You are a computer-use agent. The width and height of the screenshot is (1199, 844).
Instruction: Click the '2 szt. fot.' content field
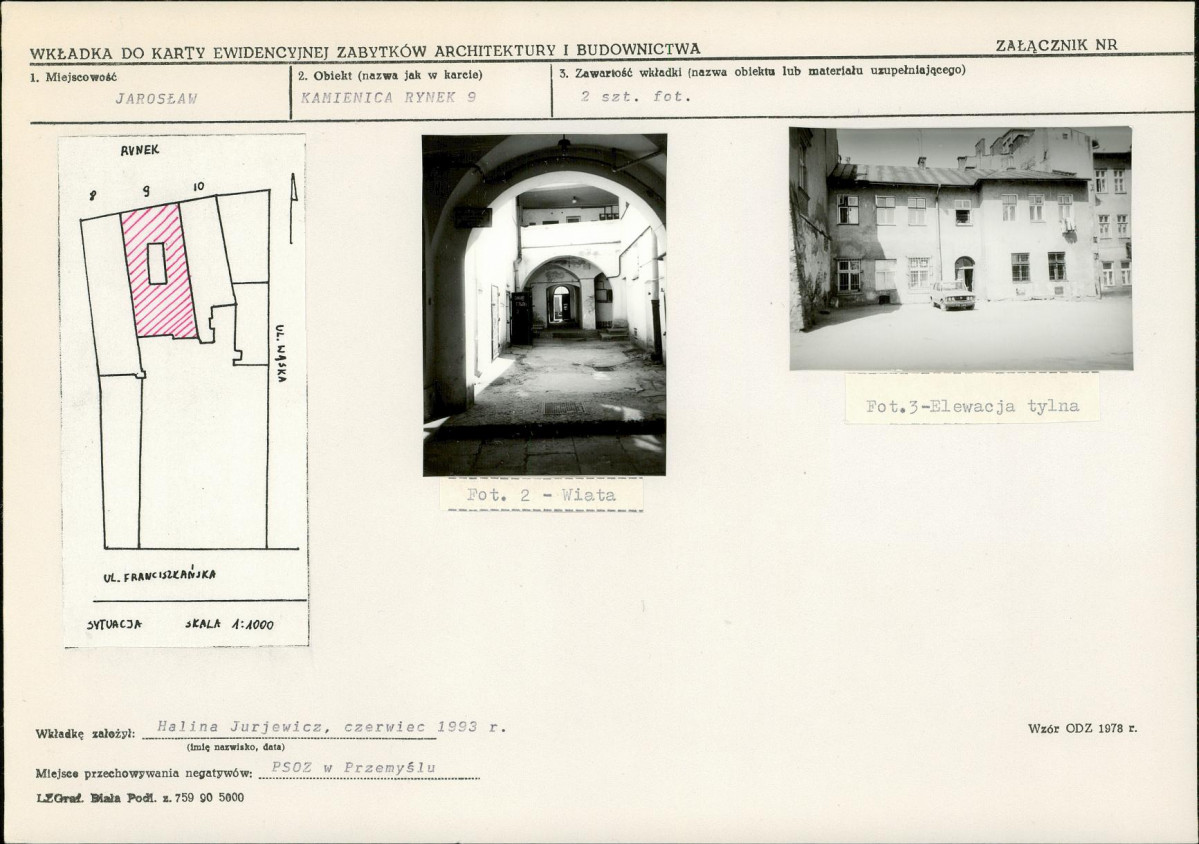click(635, 97)
